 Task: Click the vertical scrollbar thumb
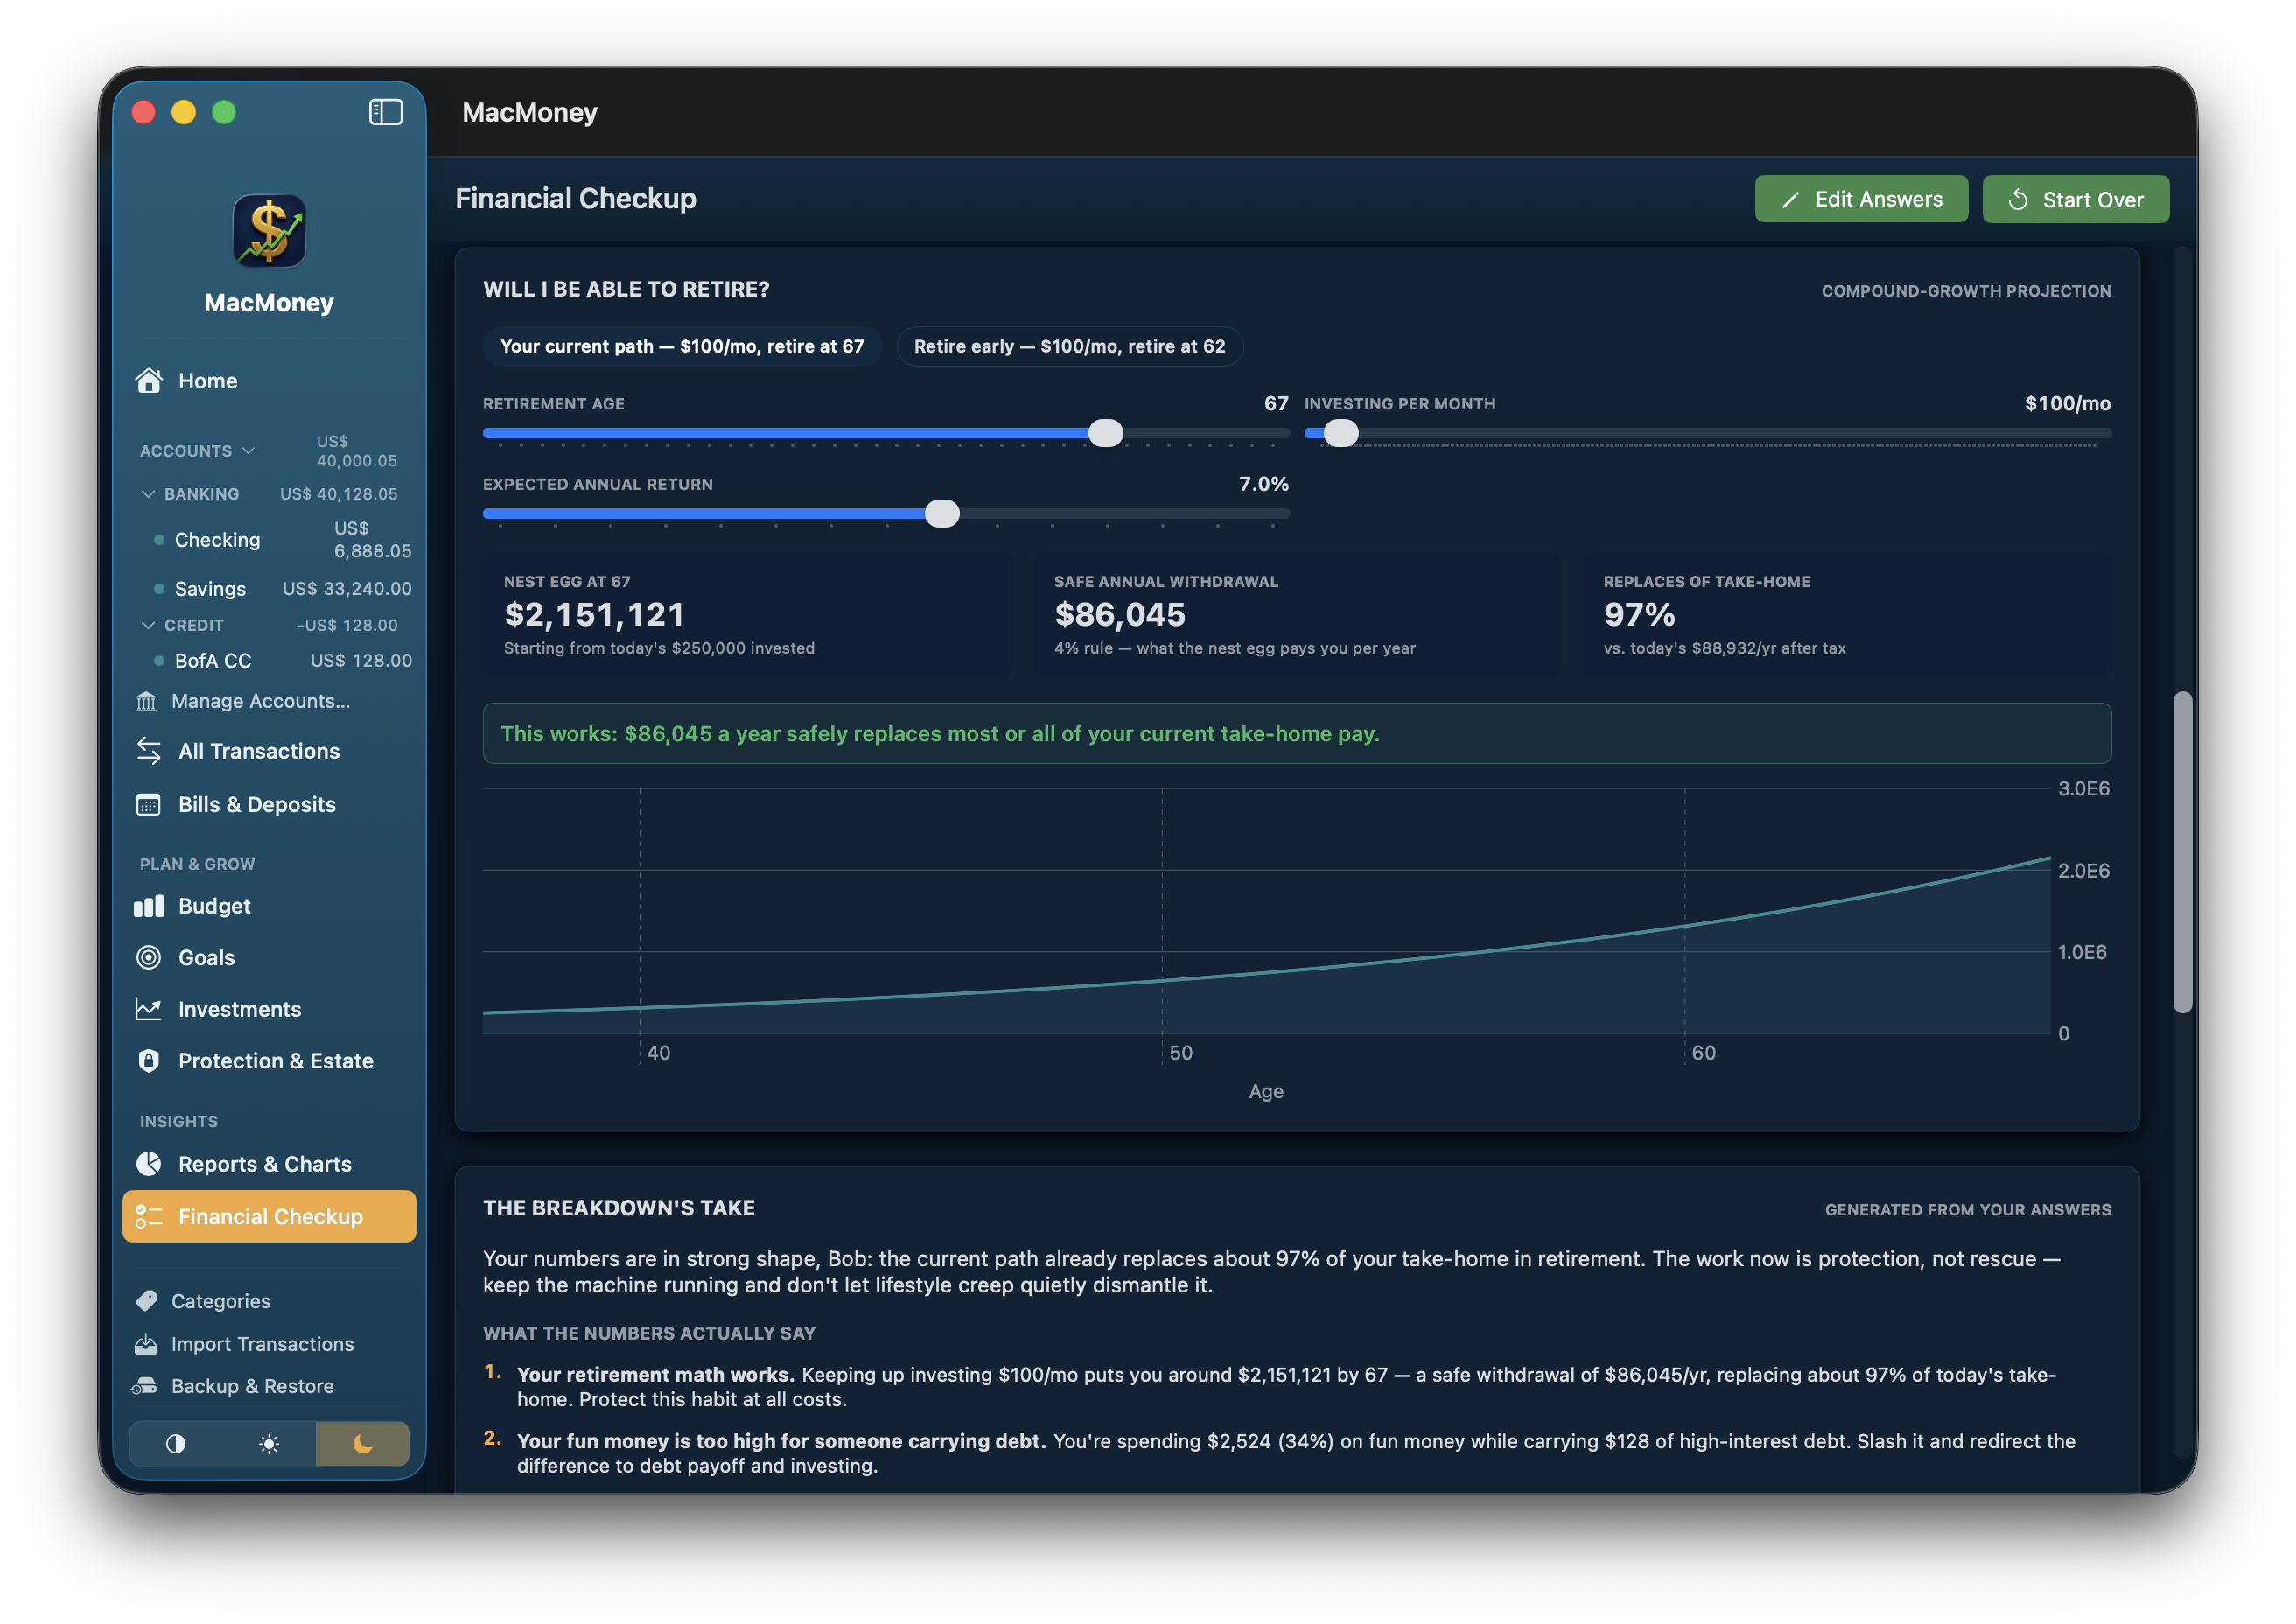tap(2182, 852)
